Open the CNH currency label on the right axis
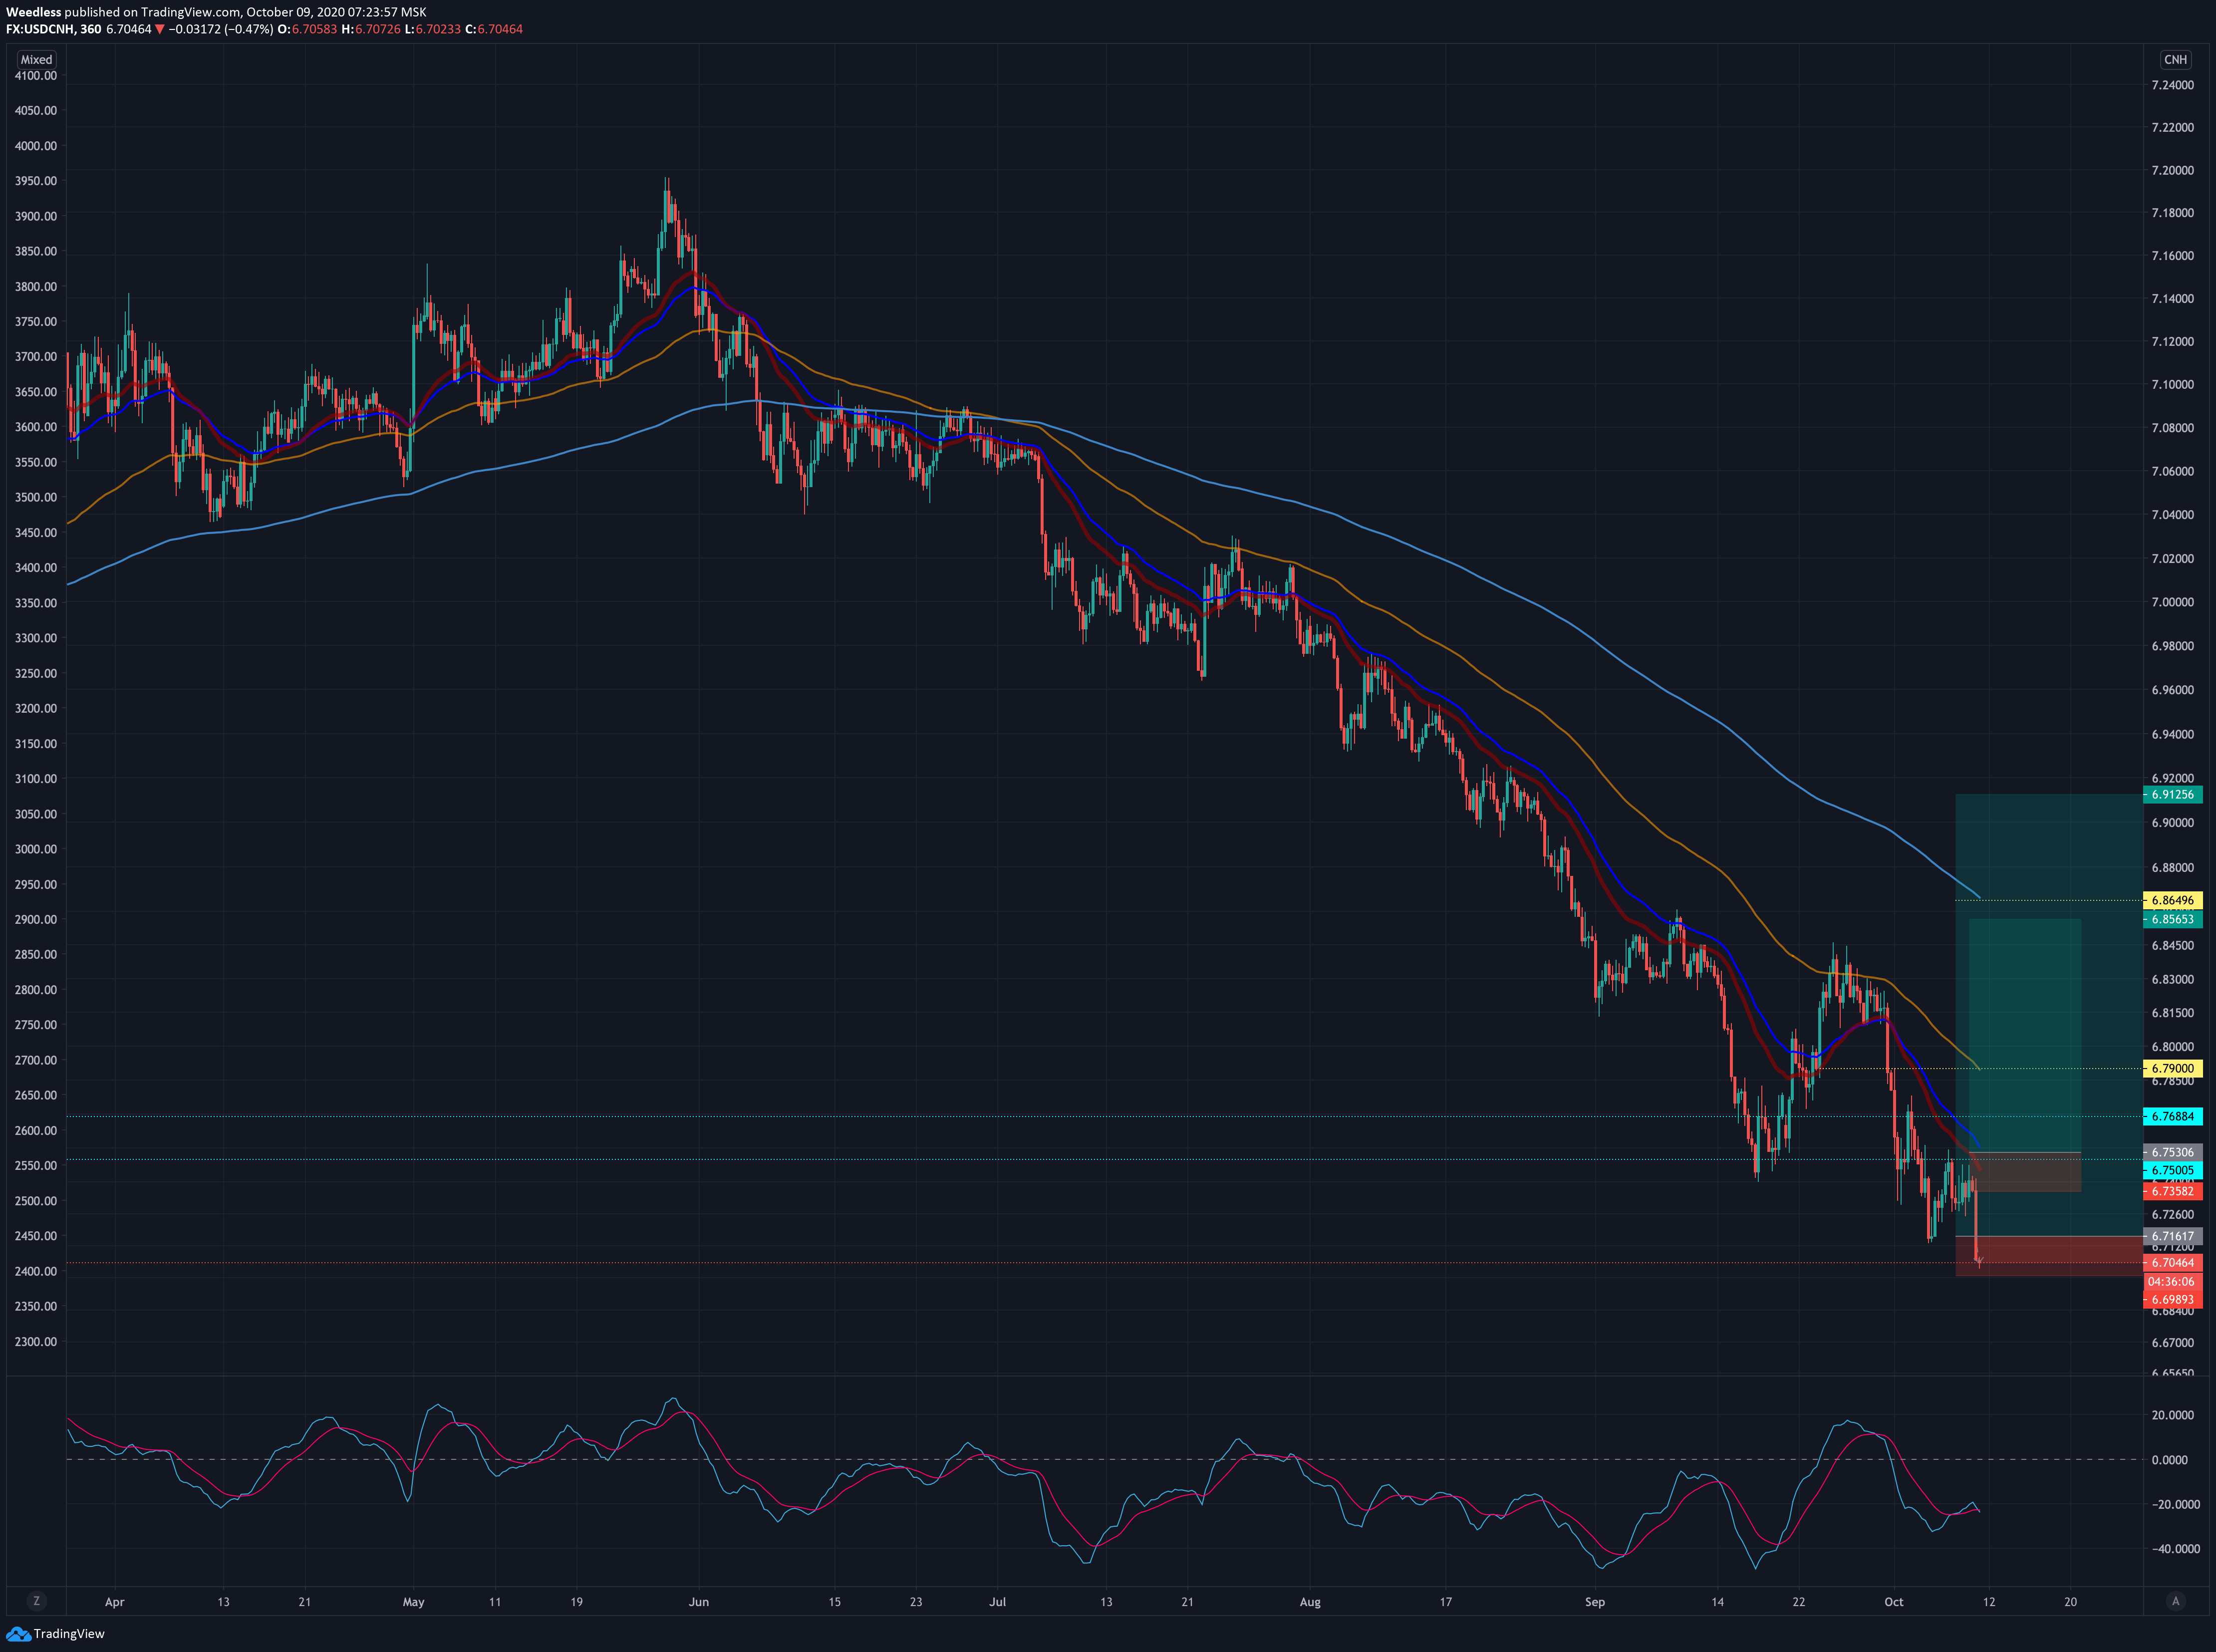Screen dimensions: 2216x1652 (2175, 59)
